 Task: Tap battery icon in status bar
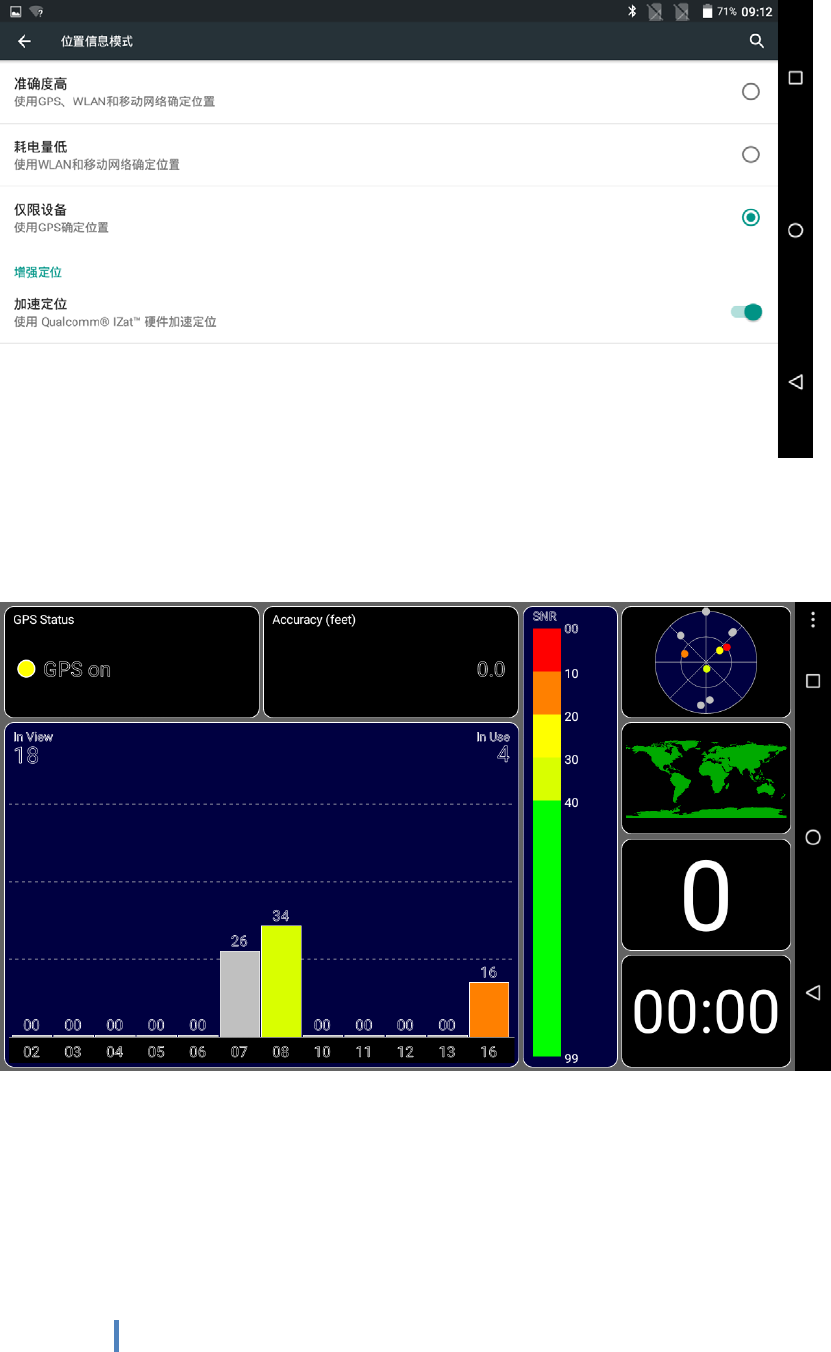[707, 11]
